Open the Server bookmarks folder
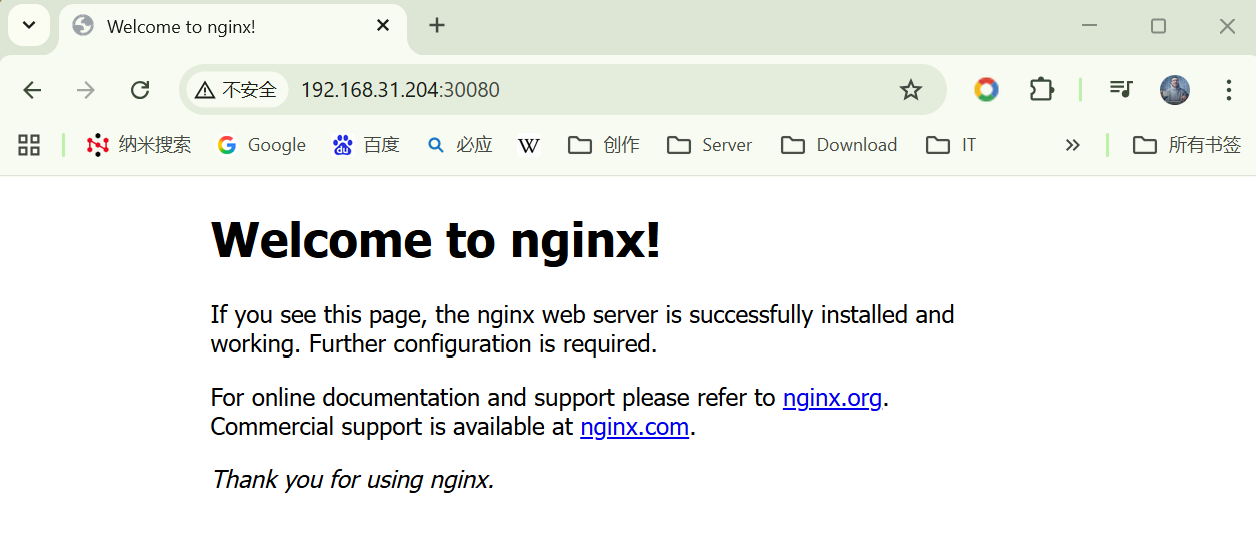Image resolution: width=1256 pixels, height=533 pixels. [709, 145]
